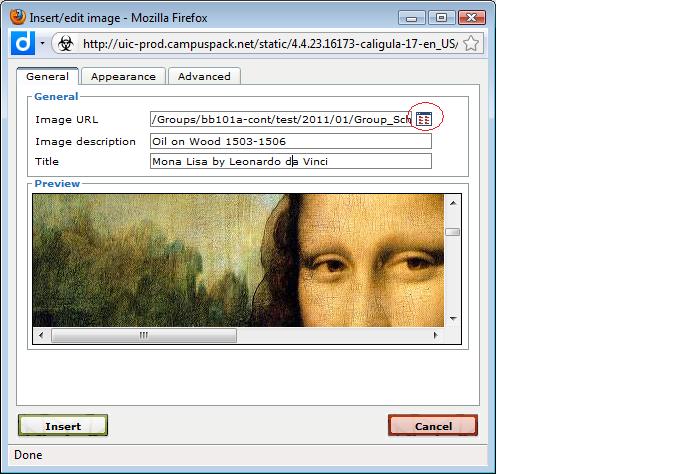Open the file browser icon beside Image URL

(x=424, y=119)
